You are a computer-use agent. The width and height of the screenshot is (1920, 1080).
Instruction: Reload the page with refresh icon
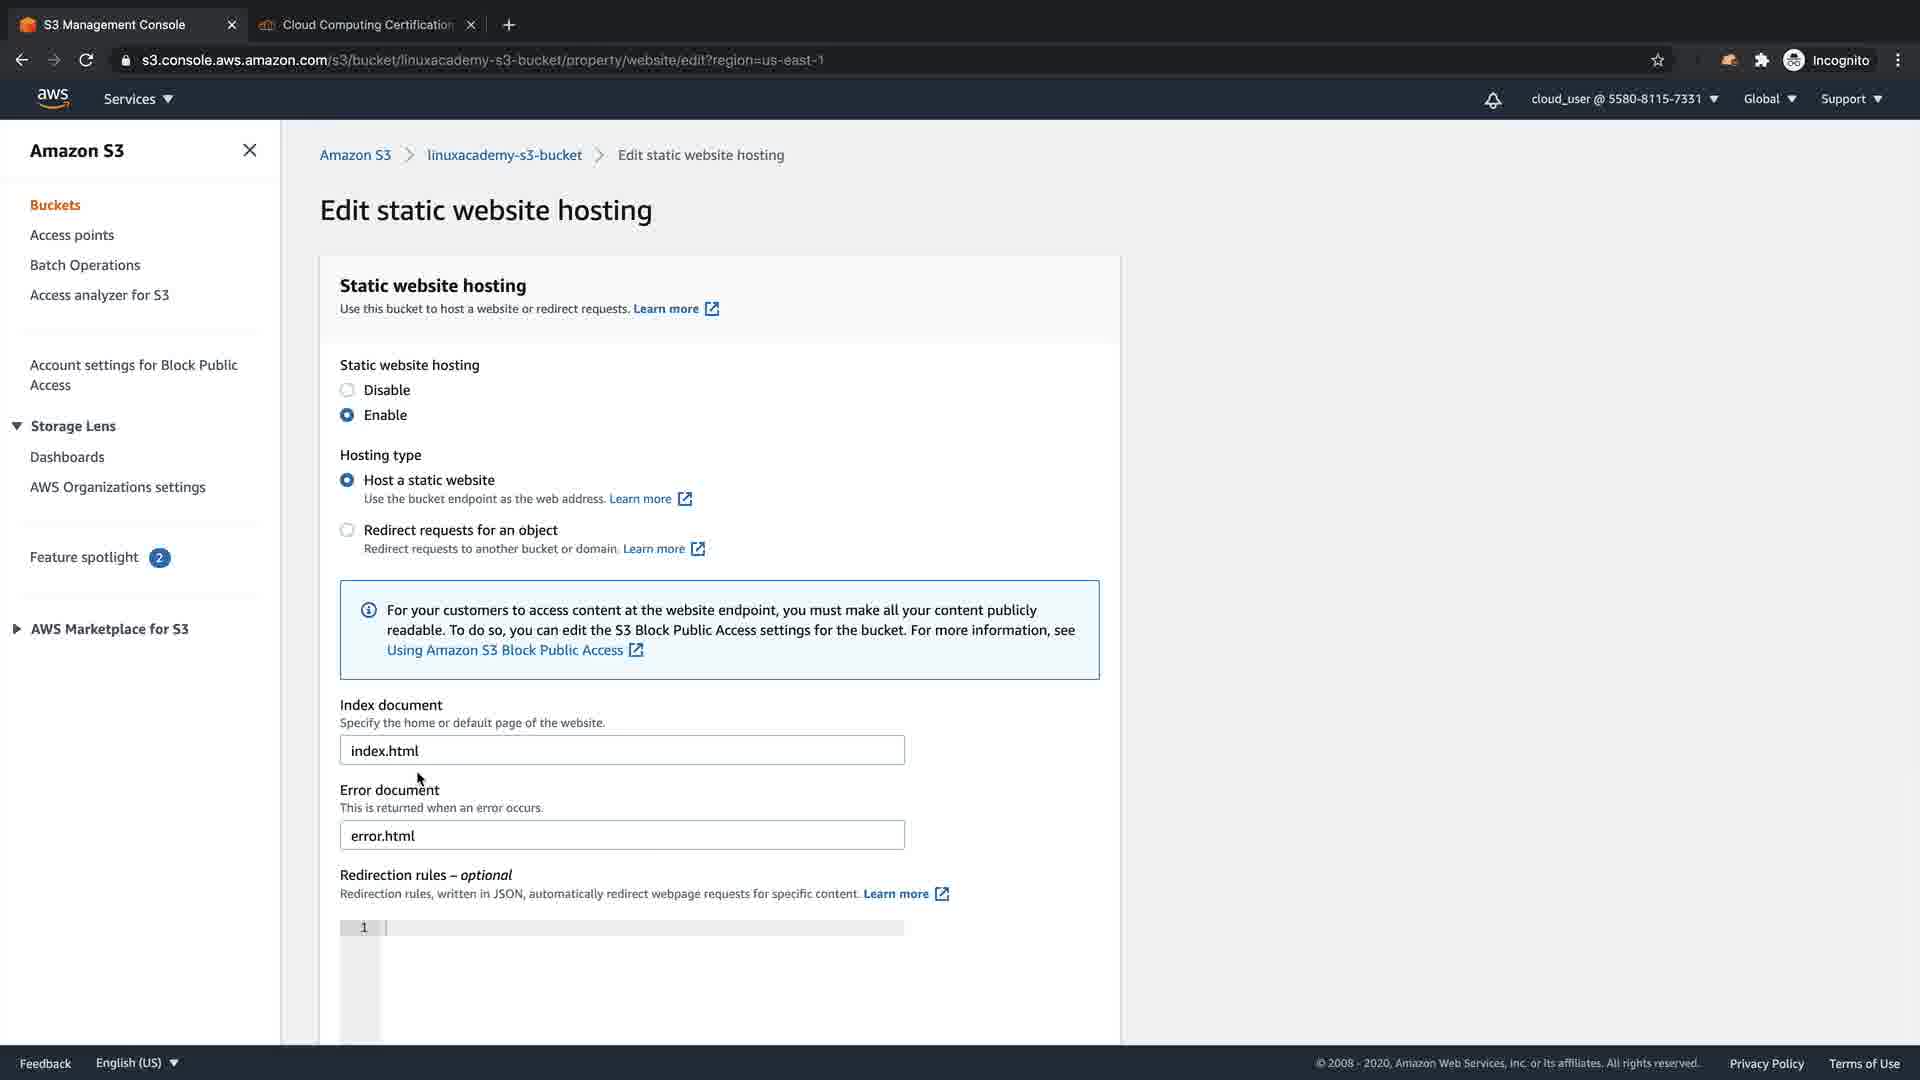[86, 60]
